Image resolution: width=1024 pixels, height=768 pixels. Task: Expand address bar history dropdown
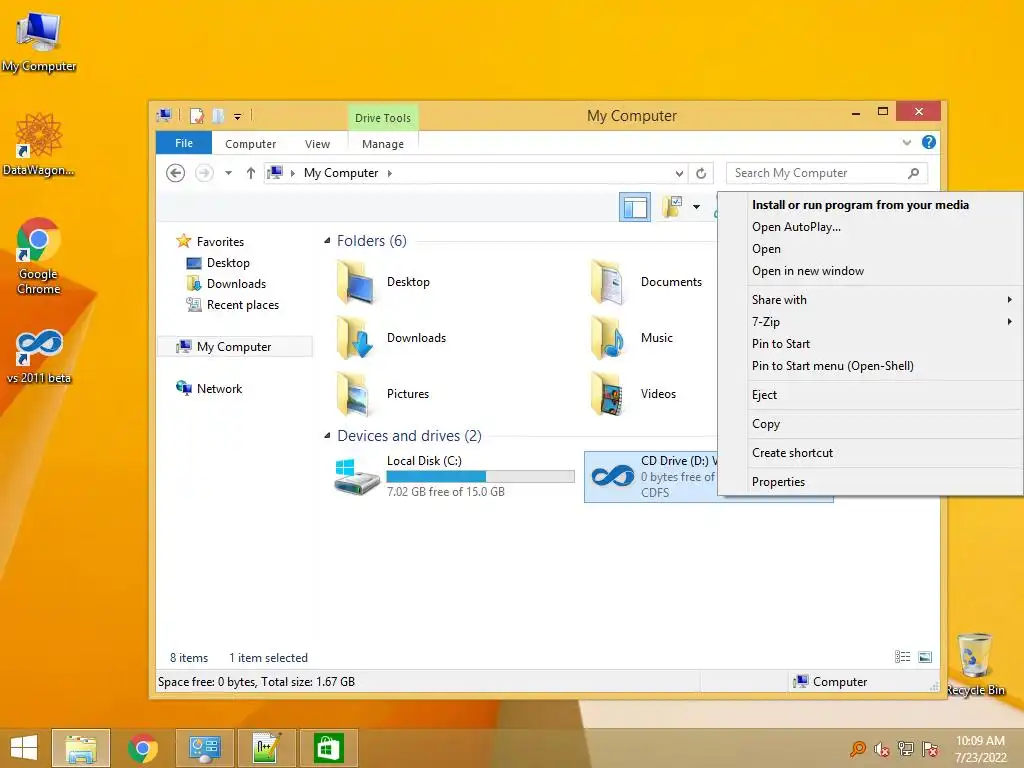(x=679, y=173)
